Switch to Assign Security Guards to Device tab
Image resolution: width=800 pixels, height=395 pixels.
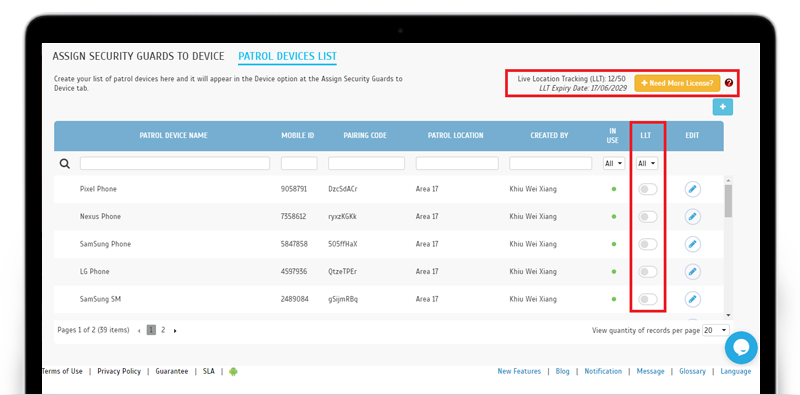(138, 56)
